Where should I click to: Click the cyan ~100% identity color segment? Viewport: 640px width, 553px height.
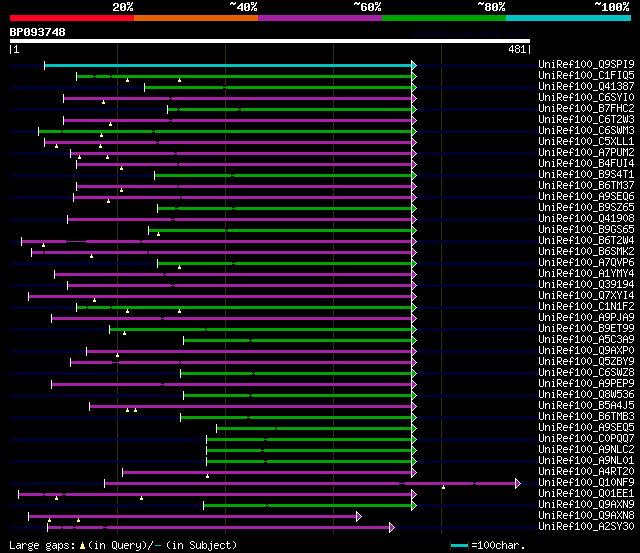[568, 18]
